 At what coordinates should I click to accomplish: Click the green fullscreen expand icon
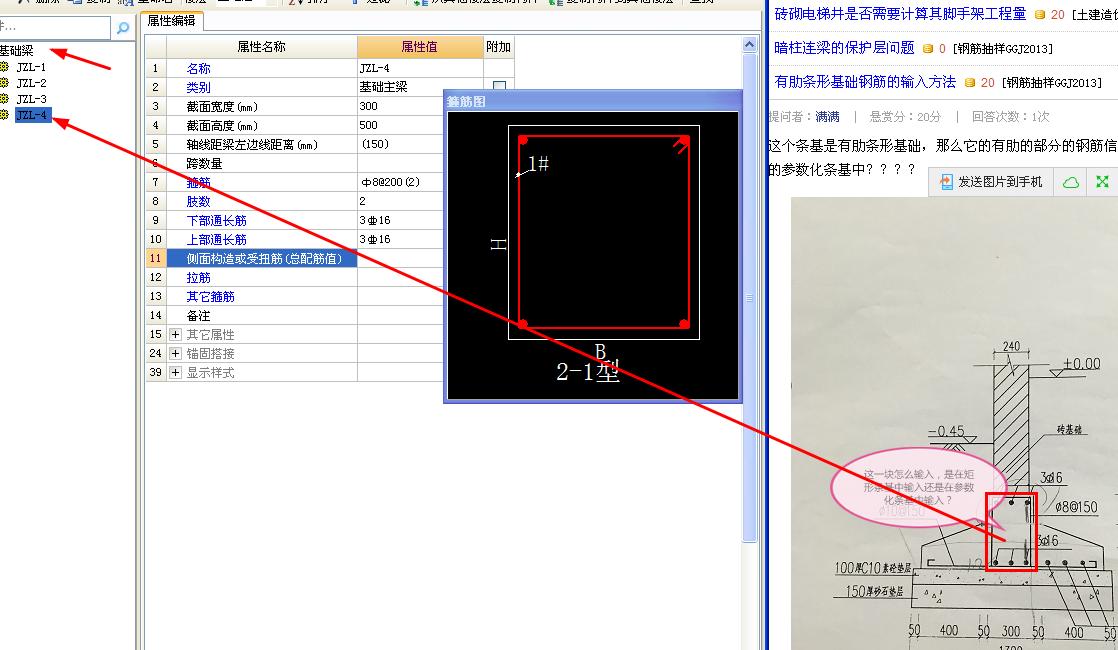click(x=1102, y=182)
